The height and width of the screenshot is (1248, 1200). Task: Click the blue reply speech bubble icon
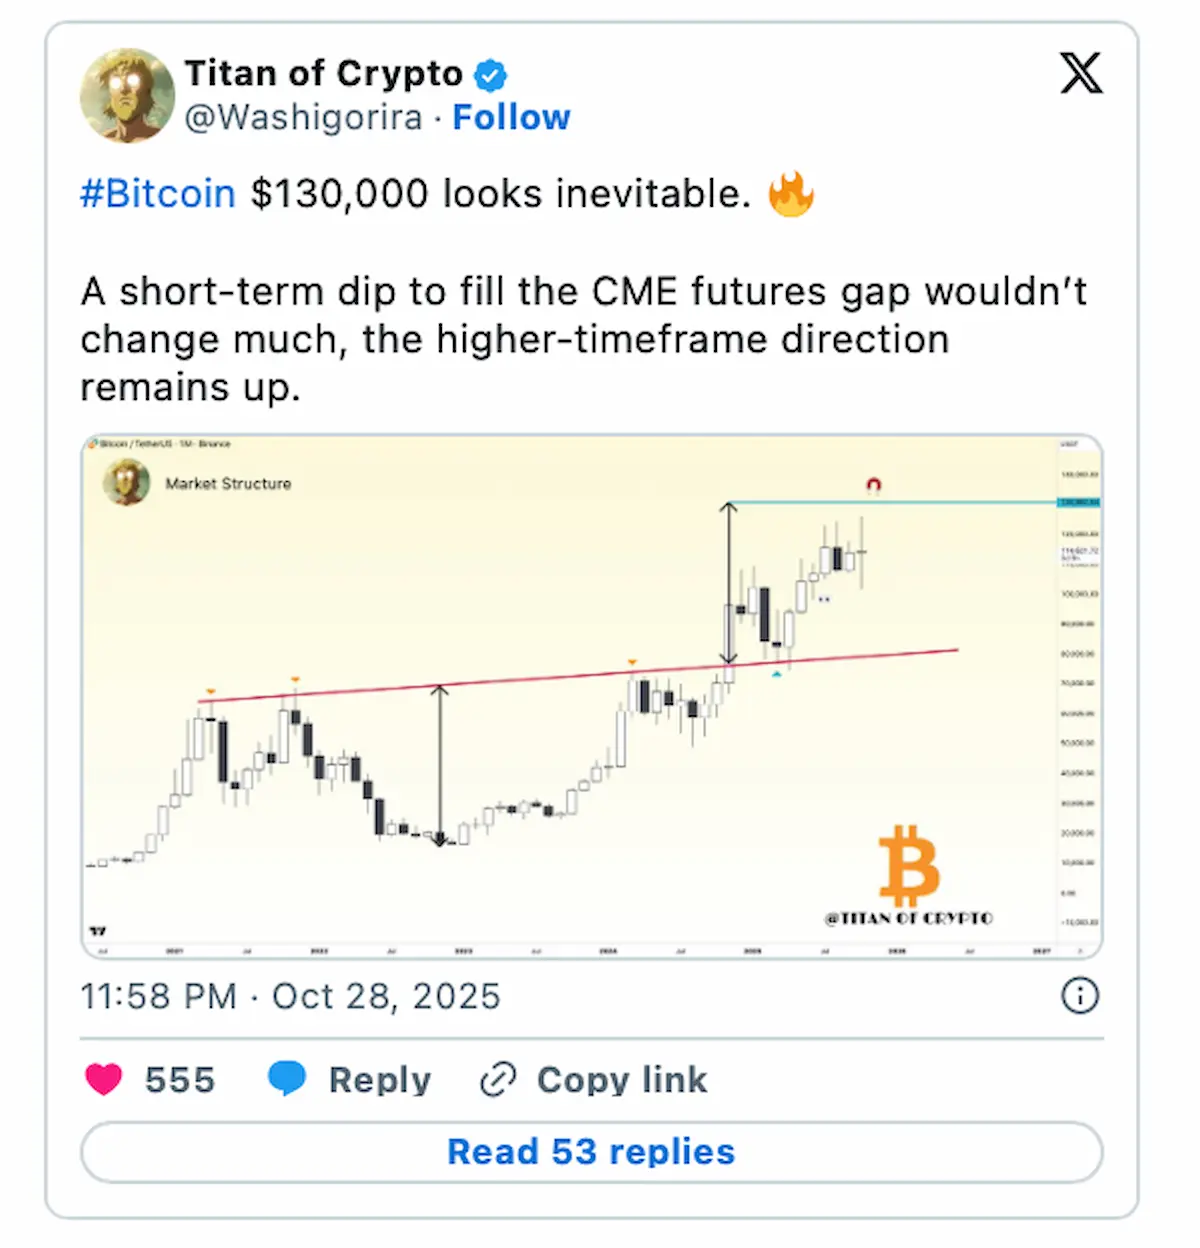click(287, 1079)
